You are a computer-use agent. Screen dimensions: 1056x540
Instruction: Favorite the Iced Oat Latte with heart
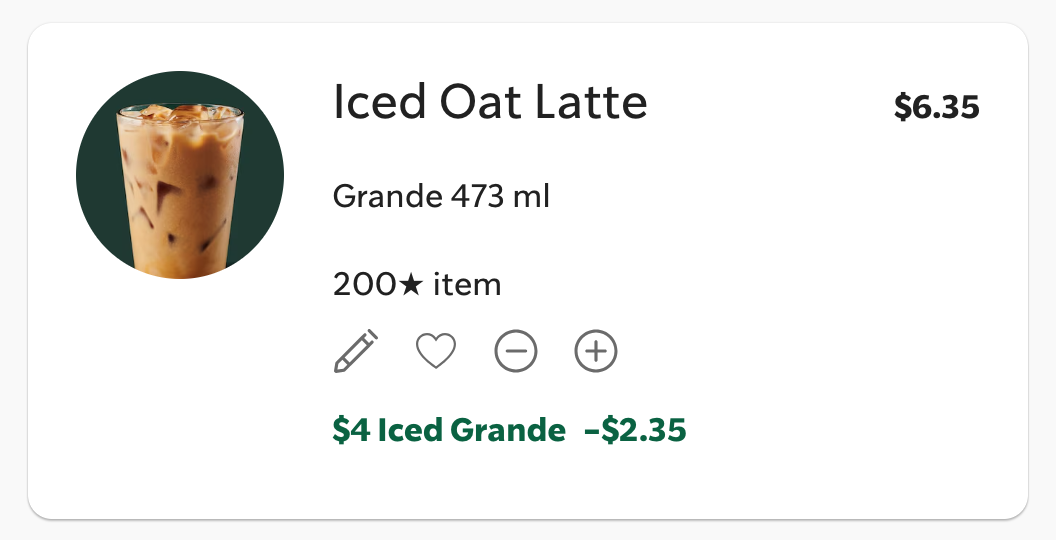click(x=436, y=351)
